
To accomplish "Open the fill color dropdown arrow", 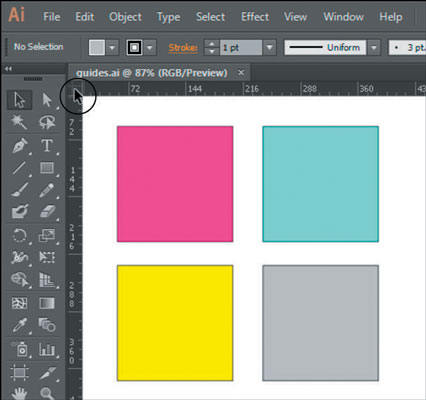I will pos(112,48).
